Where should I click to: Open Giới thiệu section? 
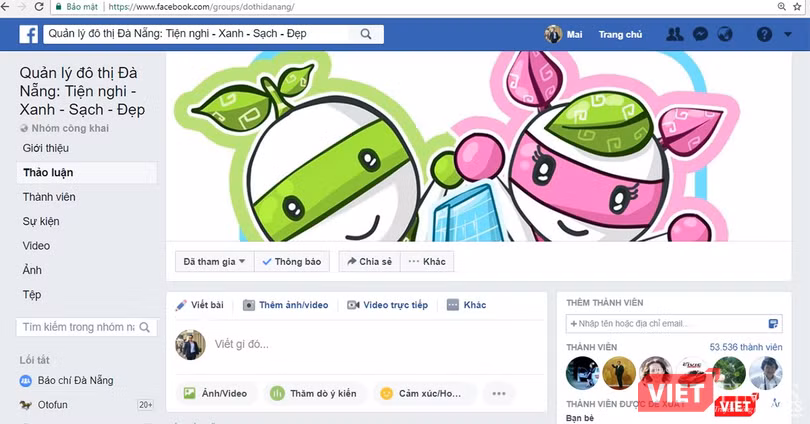click(45, 148)
